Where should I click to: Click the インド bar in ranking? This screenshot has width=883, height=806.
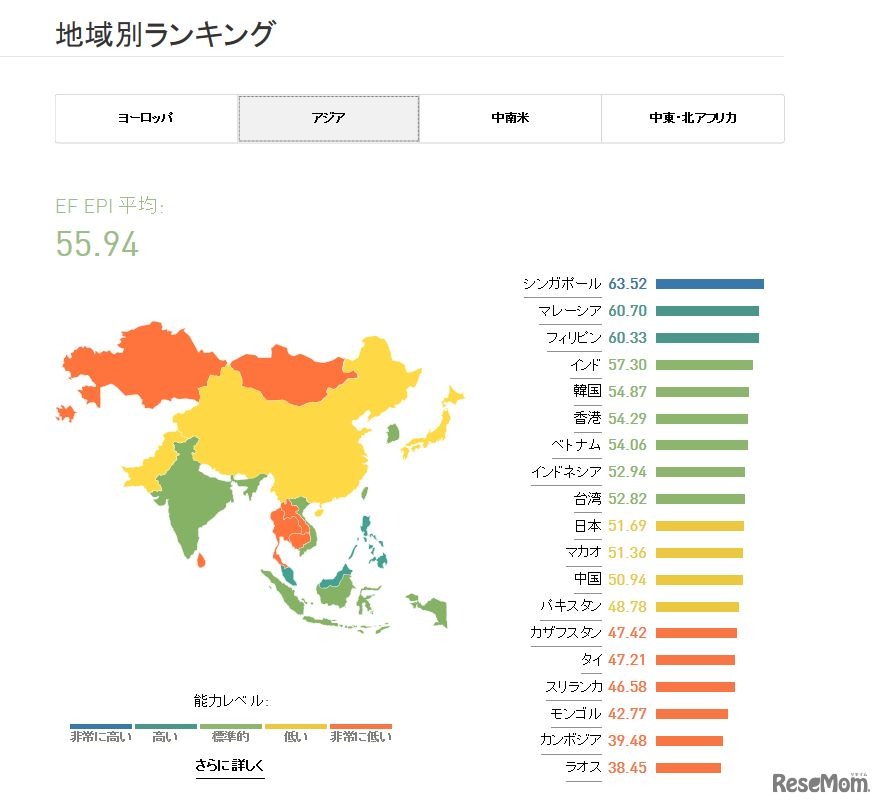click(704, 365)
